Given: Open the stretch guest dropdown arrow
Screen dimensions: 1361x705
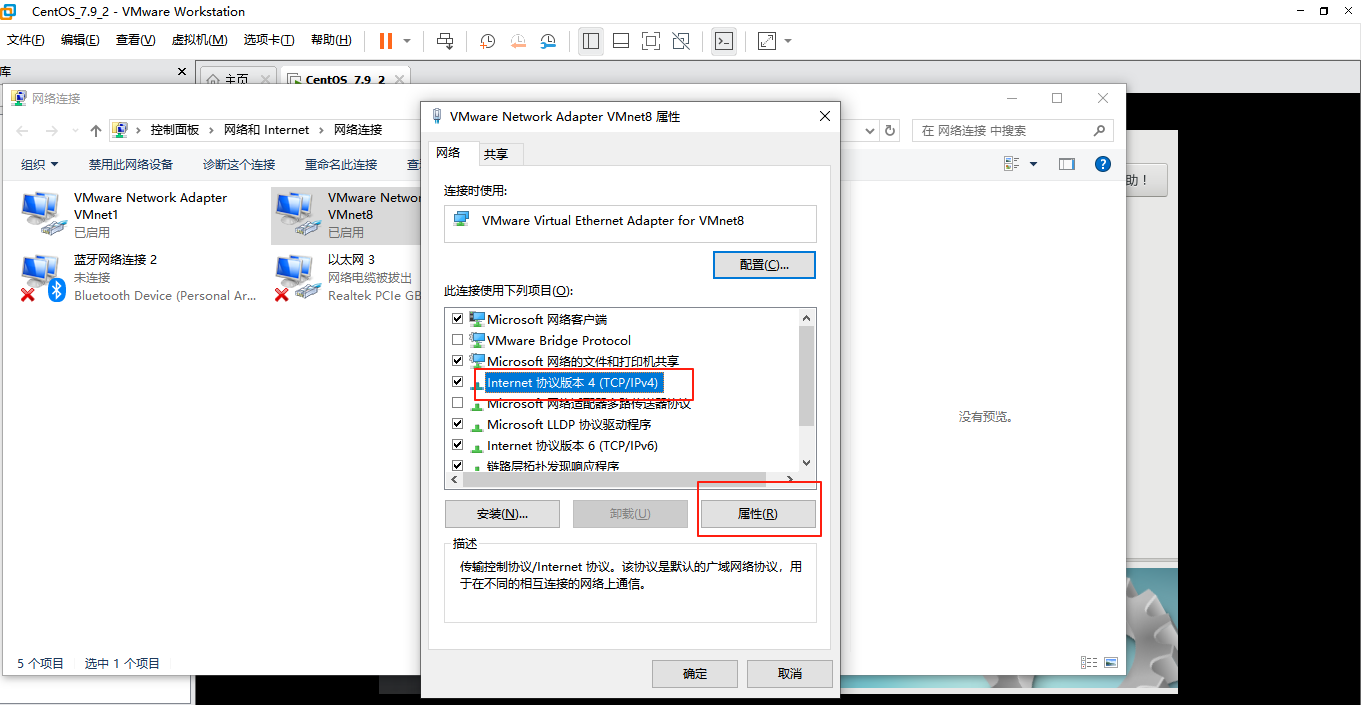Looking at the screenshot, I should point(788,41).
